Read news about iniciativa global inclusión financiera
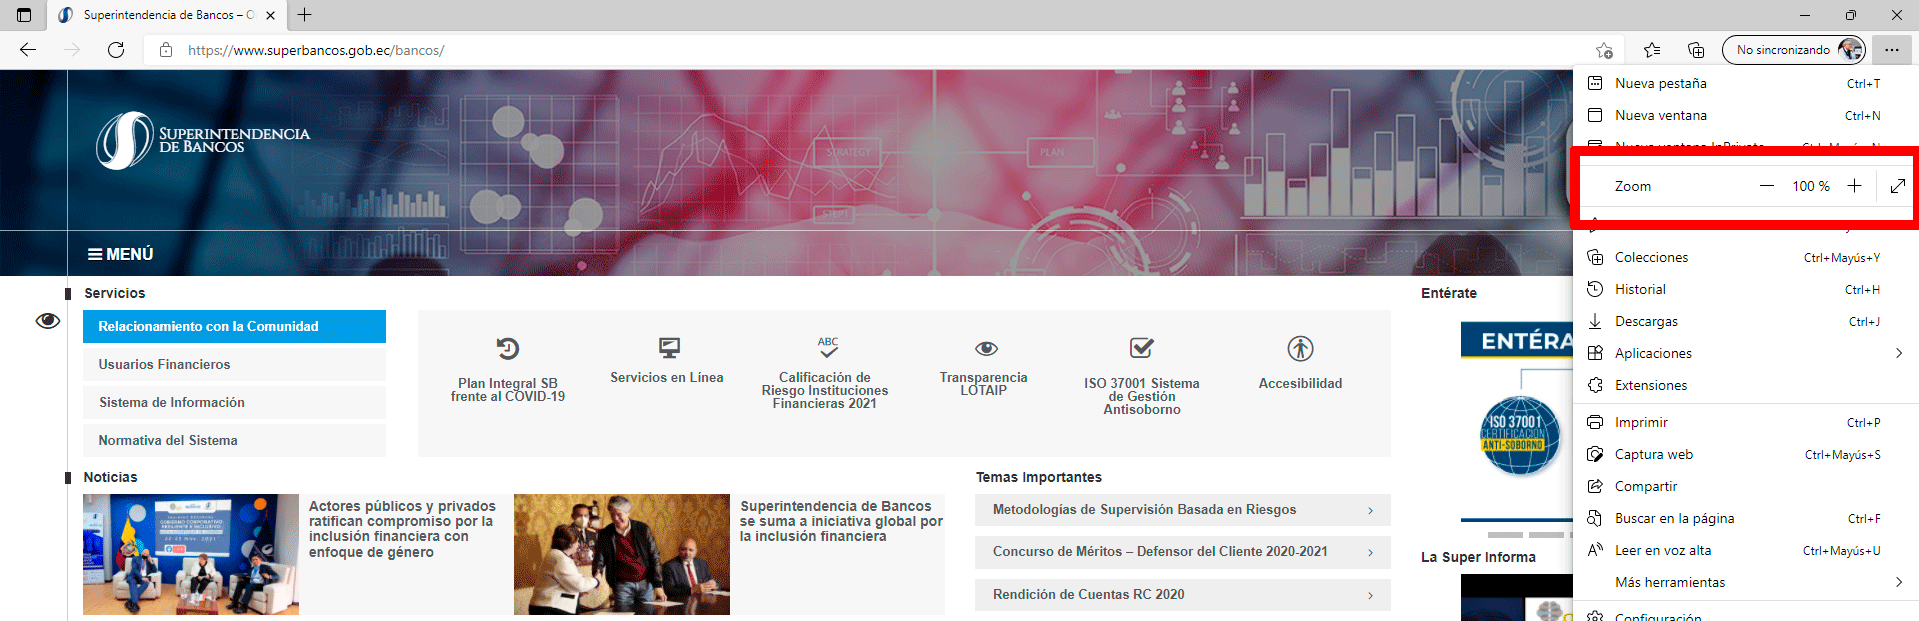Image resolution: width=1919 pixels, height=621 pixels. [841, 522]
